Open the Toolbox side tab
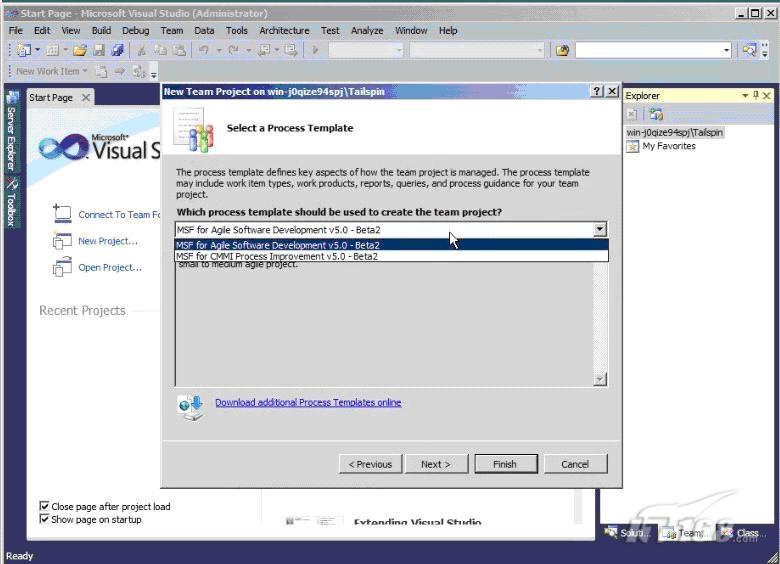This screenshot has height=564, width=780. 12,201
